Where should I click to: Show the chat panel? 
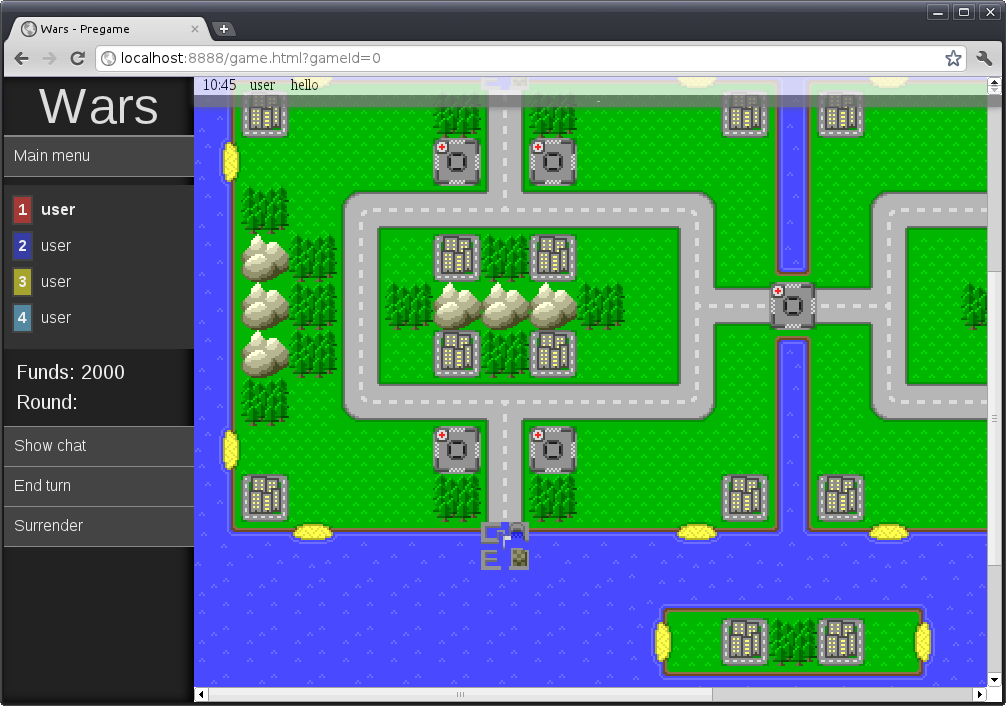click(x=98, y=446)
